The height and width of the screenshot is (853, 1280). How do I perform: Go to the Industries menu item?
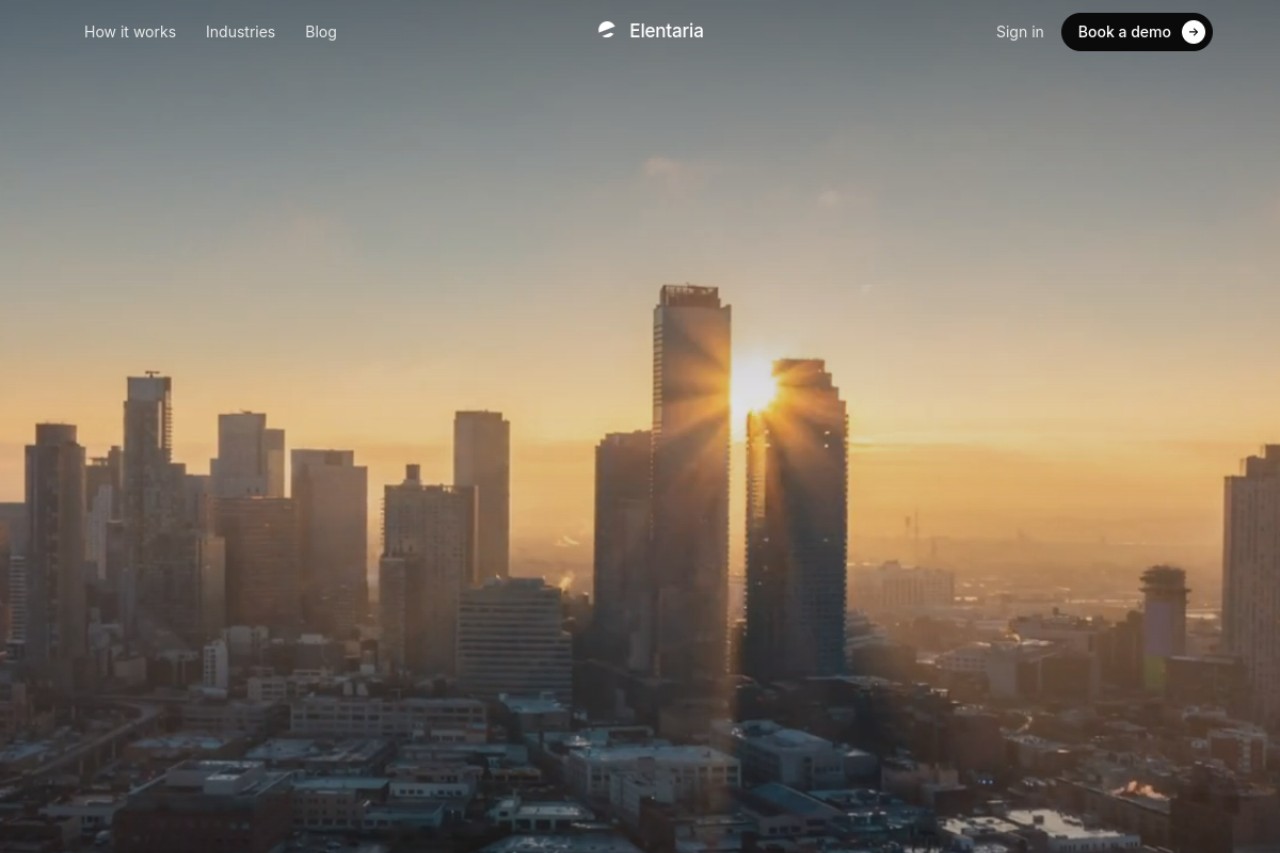(x=240, y=32)
